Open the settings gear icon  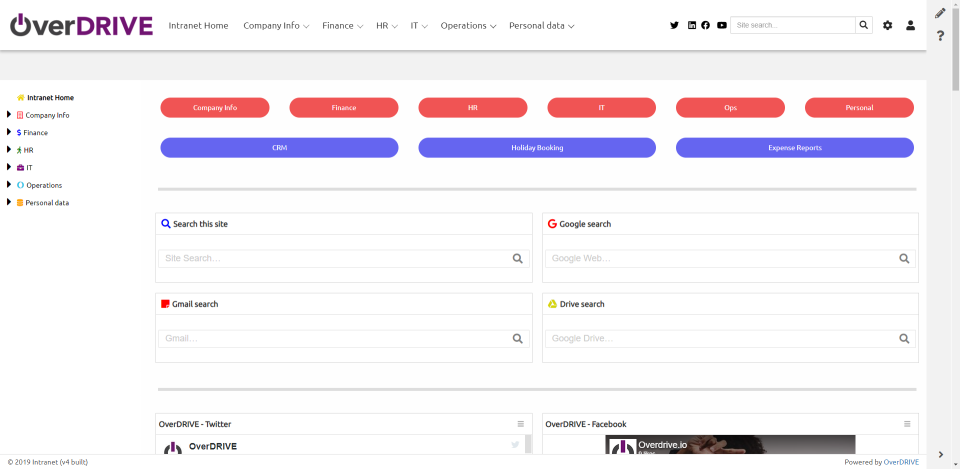[x=887, y=25]
